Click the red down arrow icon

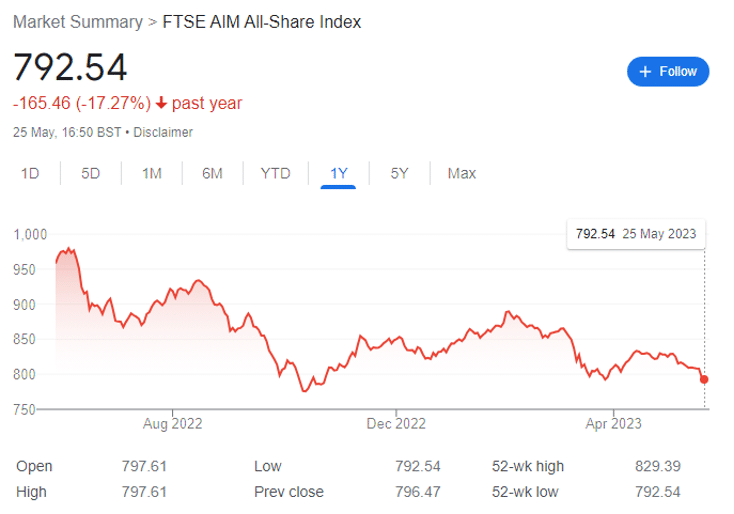coord(161,103)
